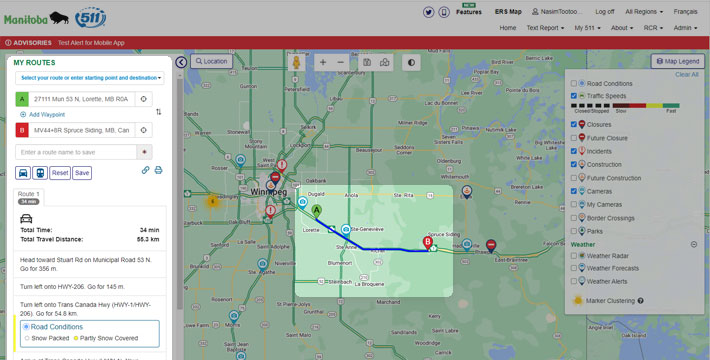710x360 pixels.
Task: Click the route name save marker icon
Action: click(144, 152)
